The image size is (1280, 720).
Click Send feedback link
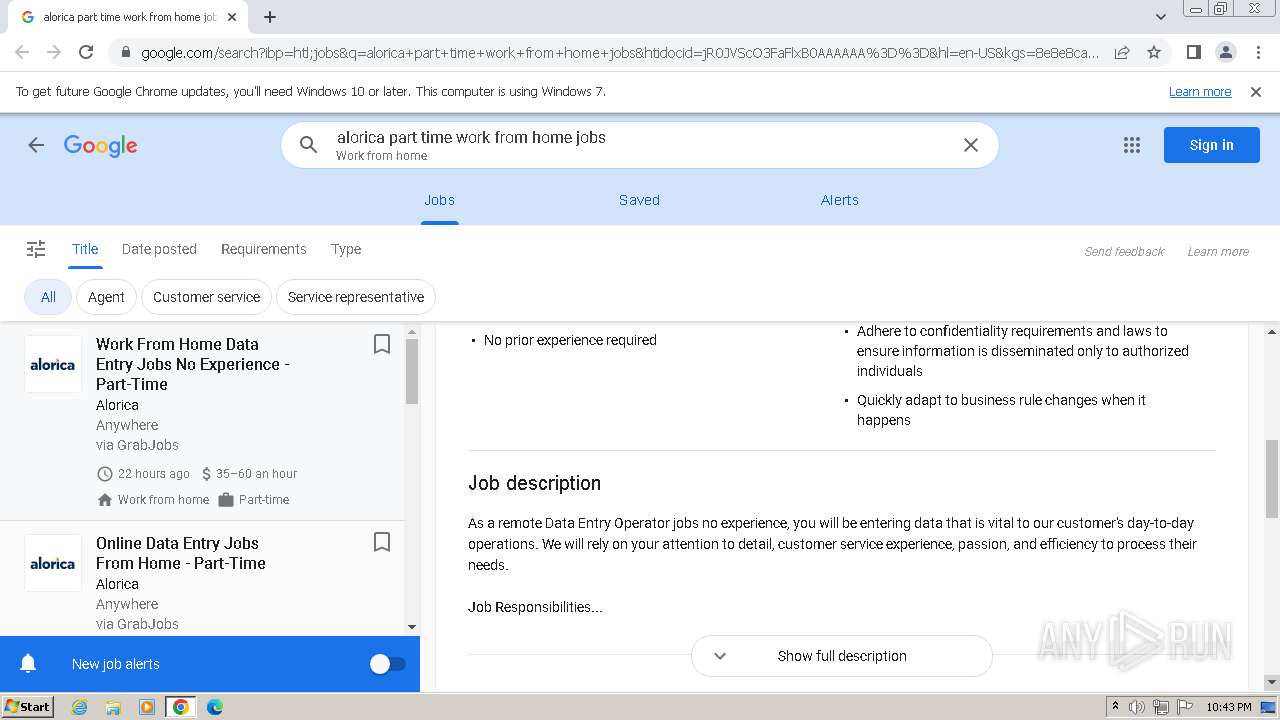tap(1124, 252)
